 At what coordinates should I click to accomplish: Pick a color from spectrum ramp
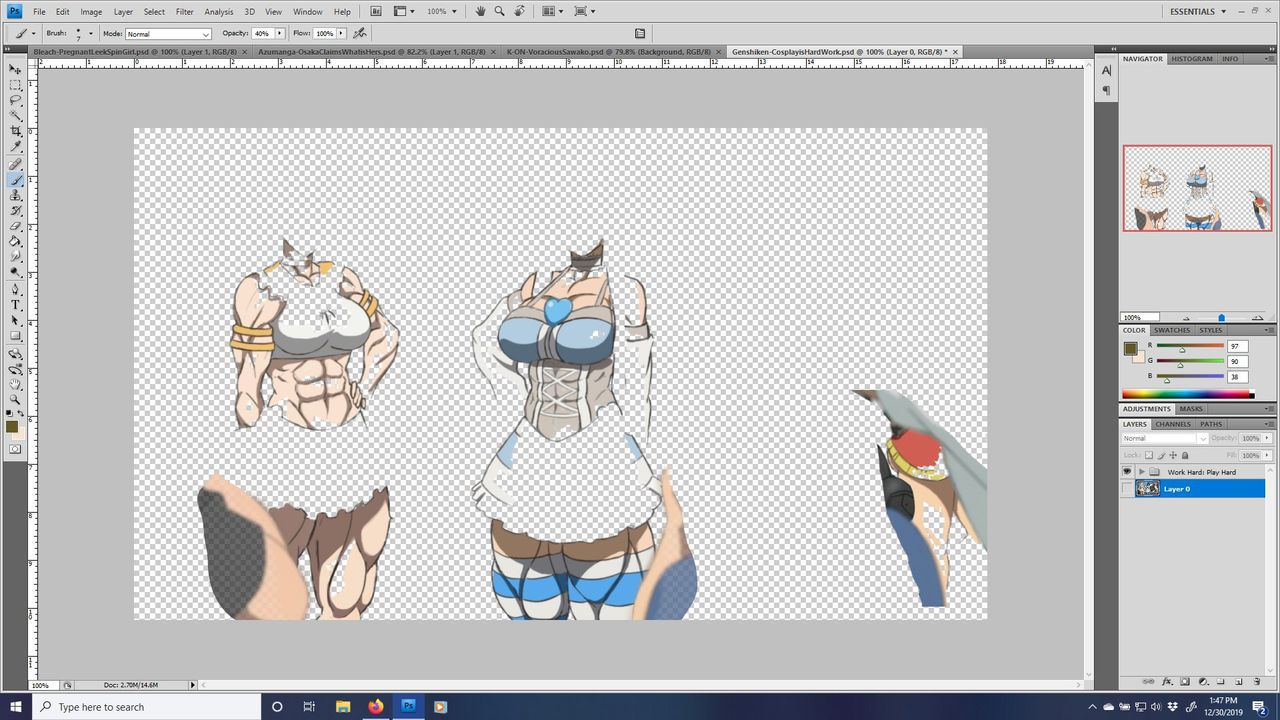point(1187,395)
